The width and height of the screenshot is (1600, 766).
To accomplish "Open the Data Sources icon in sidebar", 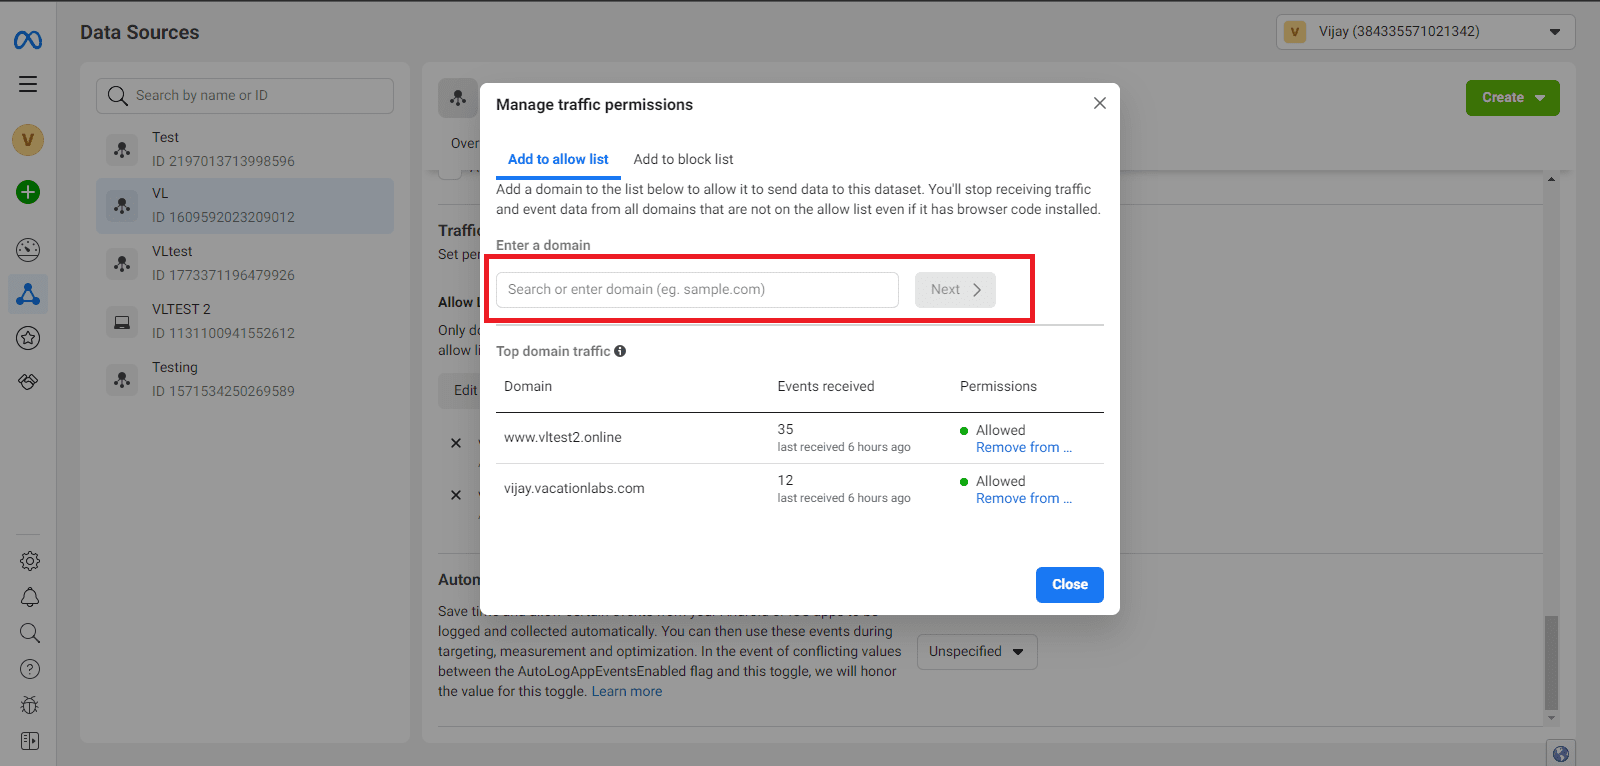I will pos(28,294).
